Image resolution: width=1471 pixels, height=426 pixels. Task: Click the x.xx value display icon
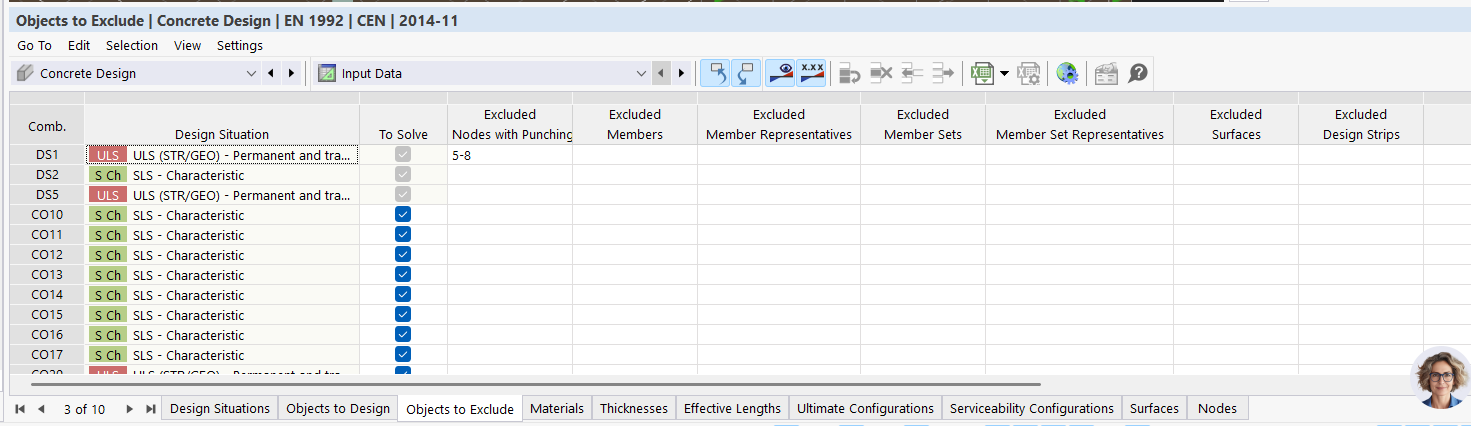pos(811,73)
